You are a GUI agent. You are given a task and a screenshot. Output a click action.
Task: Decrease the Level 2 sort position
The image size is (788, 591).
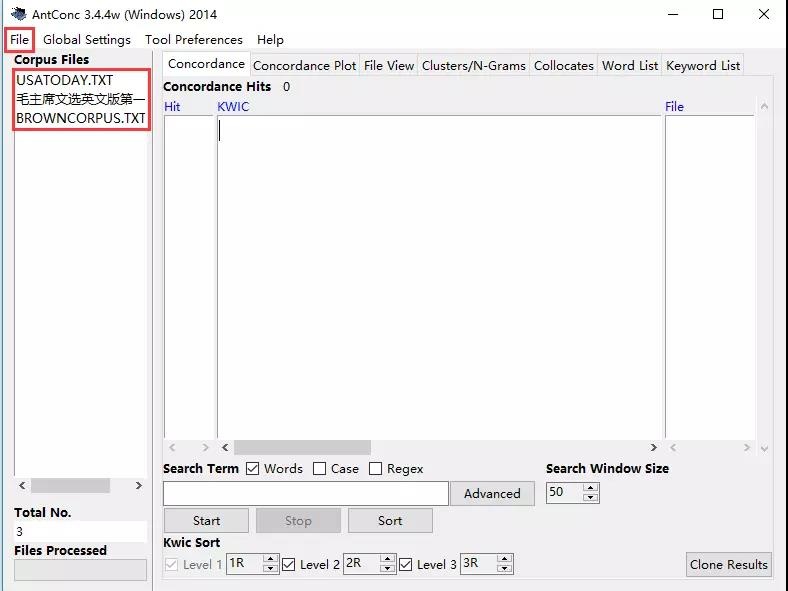387,569
